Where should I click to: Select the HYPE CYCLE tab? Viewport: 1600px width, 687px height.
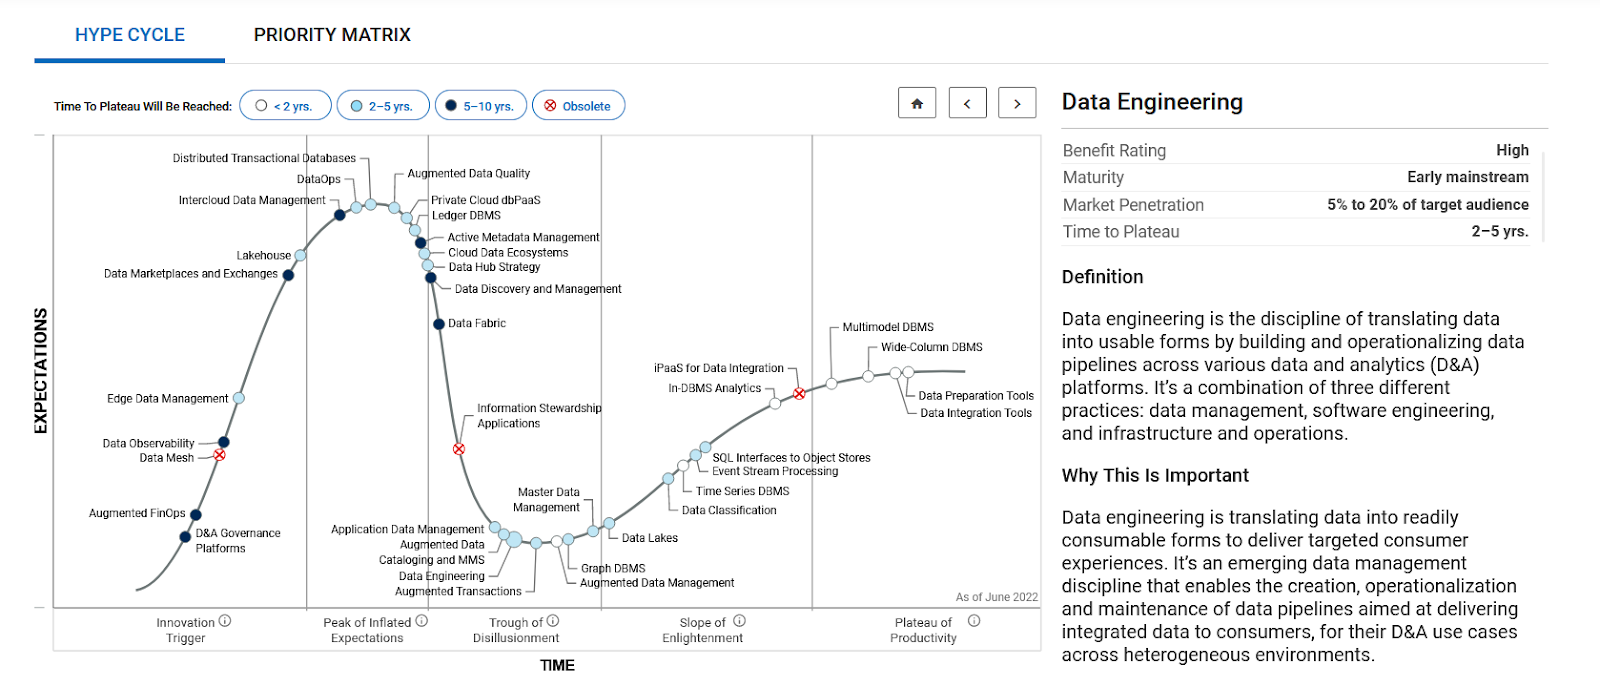click(128, 34)
